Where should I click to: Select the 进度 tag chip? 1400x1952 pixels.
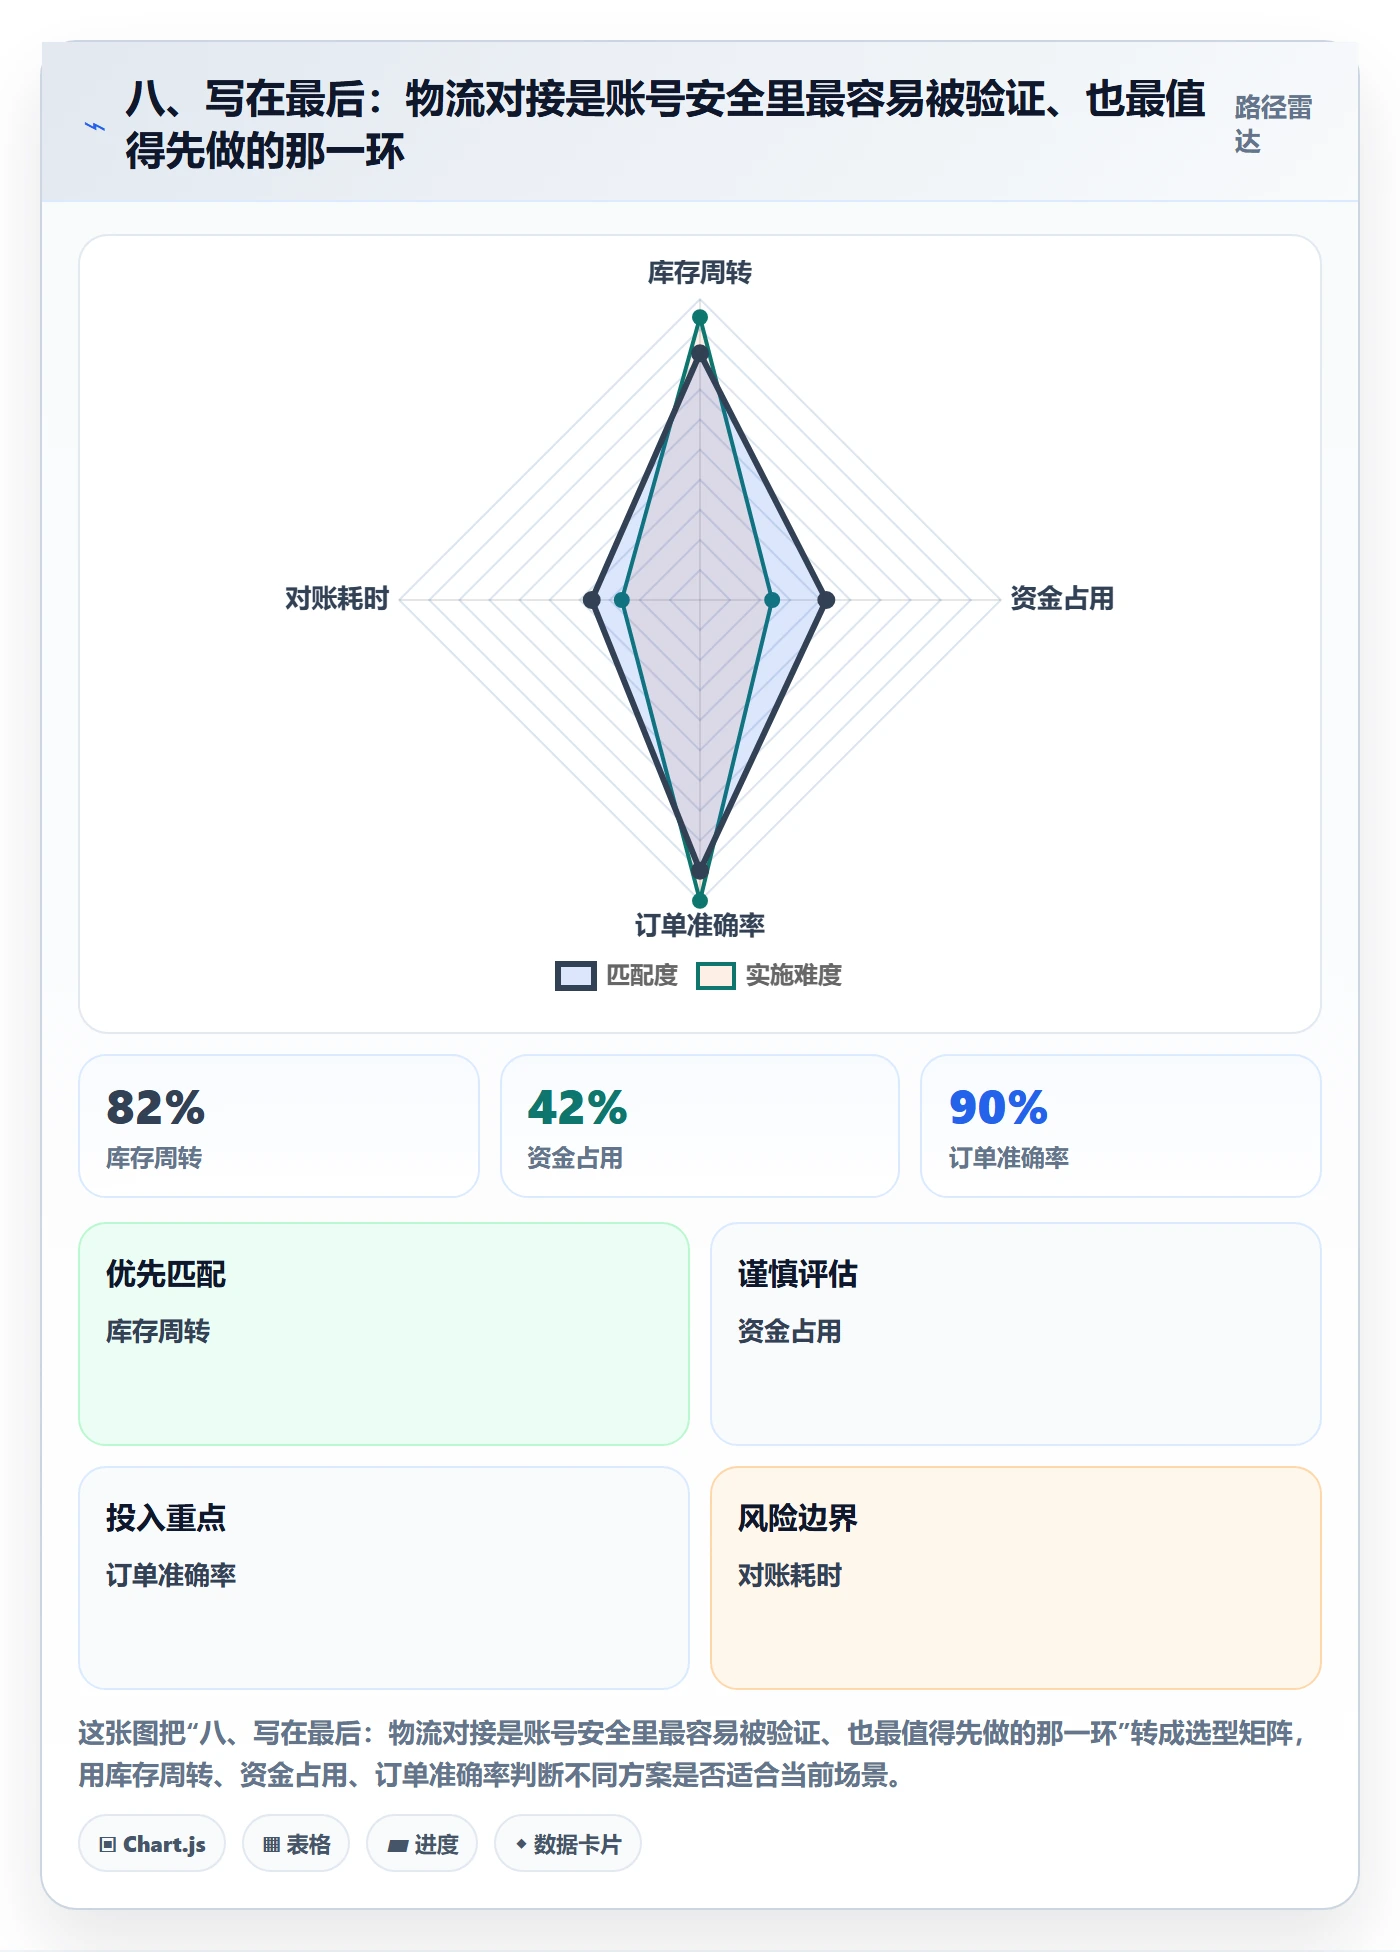422,1844
